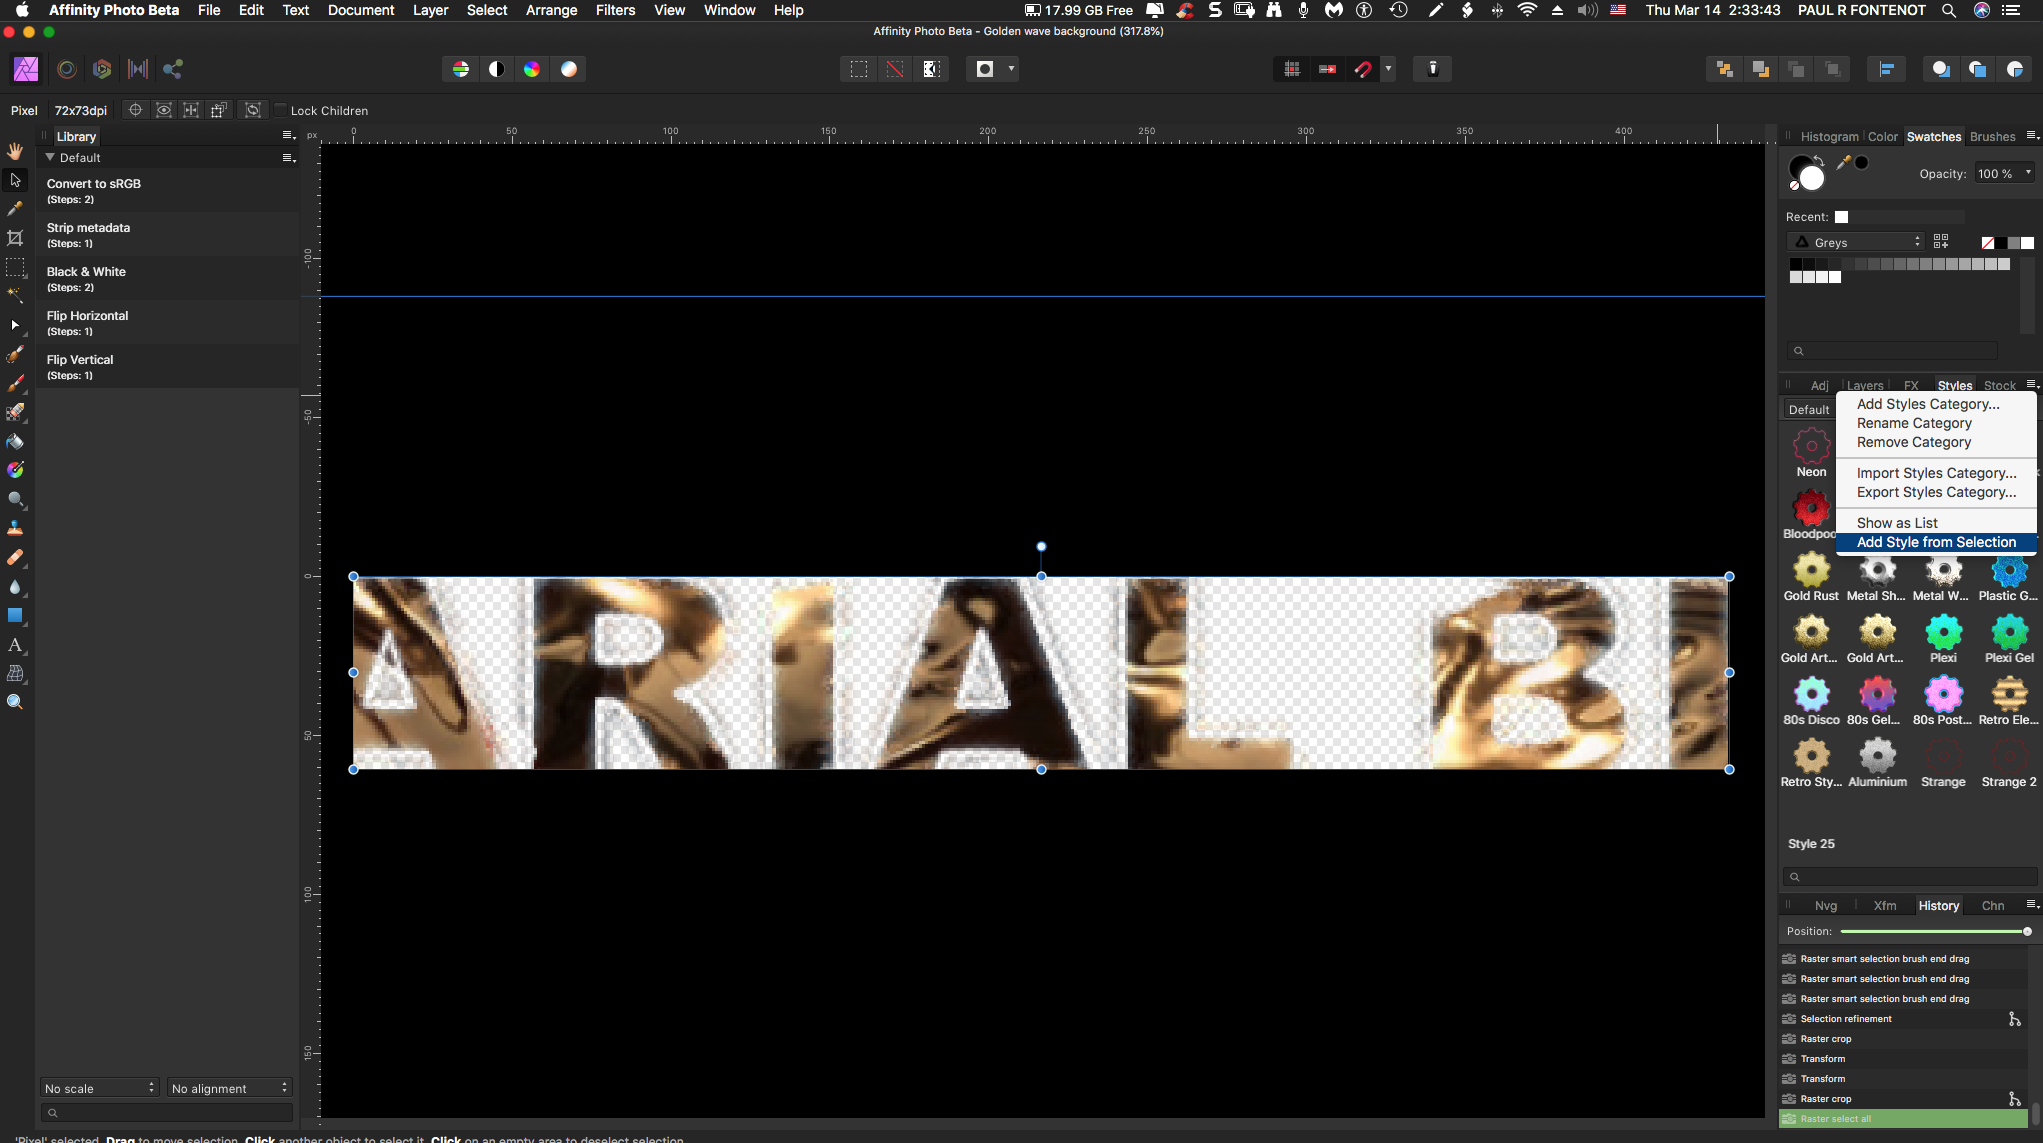
Task: Select the Selection refinement history step
Action: click(x=1903, y=1019)
